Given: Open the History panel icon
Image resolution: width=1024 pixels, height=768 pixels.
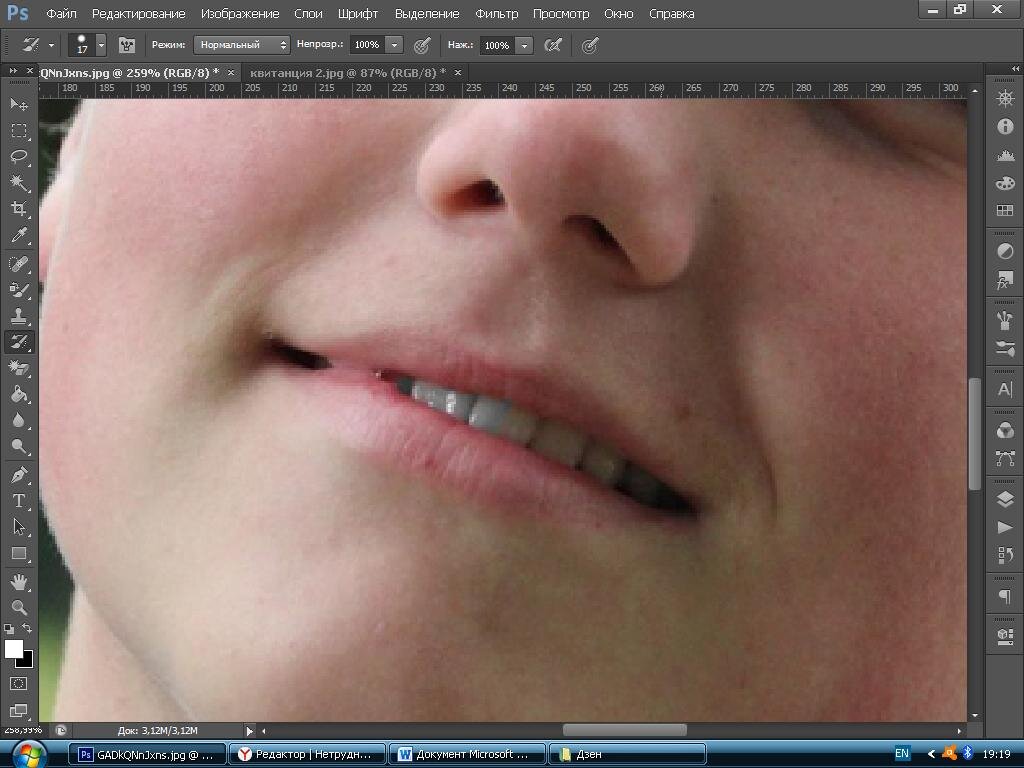Looking at the screenshot, I should 1005,555.
